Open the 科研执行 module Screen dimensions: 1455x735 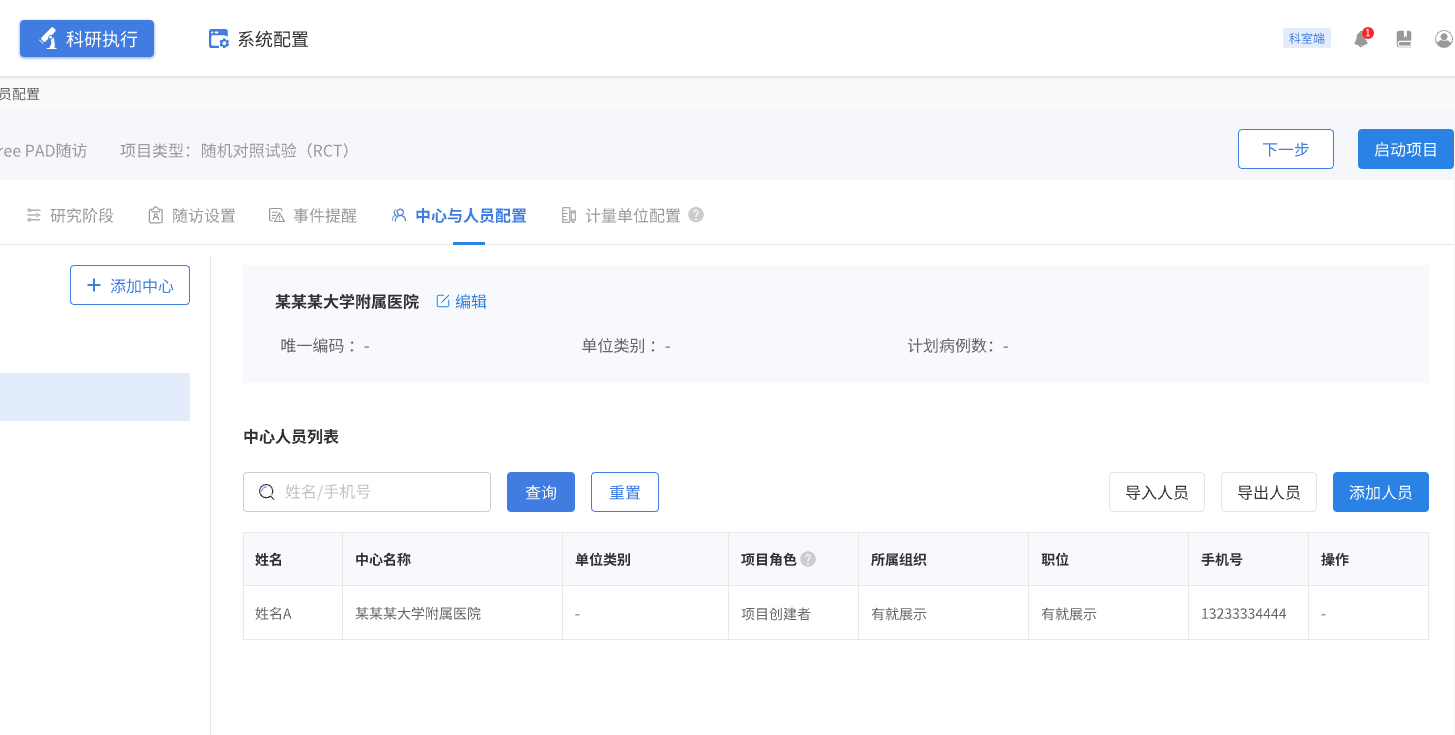click(87, 39)
